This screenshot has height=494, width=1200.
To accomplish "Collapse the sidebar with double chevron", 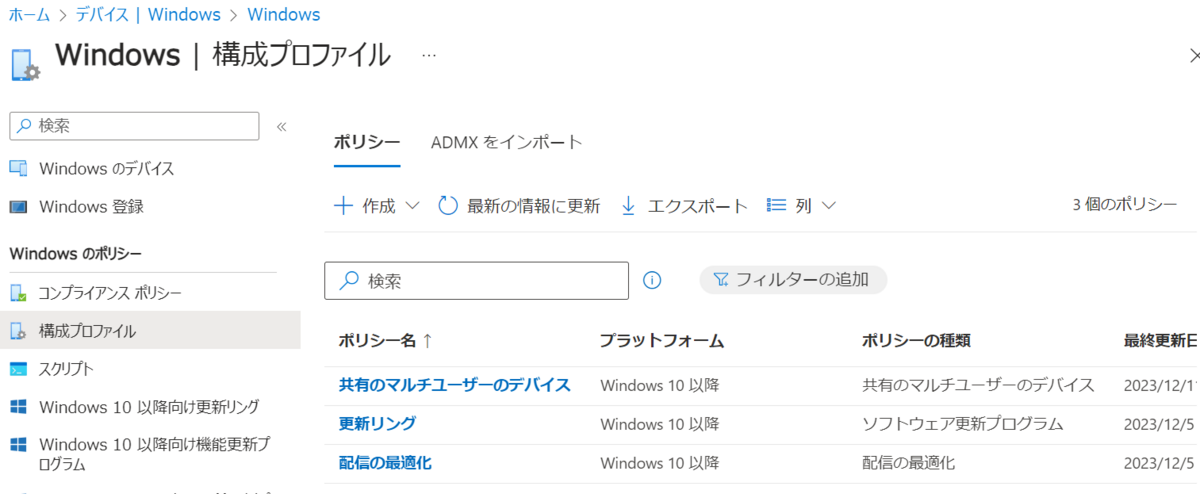I will (x=282, y=127).
